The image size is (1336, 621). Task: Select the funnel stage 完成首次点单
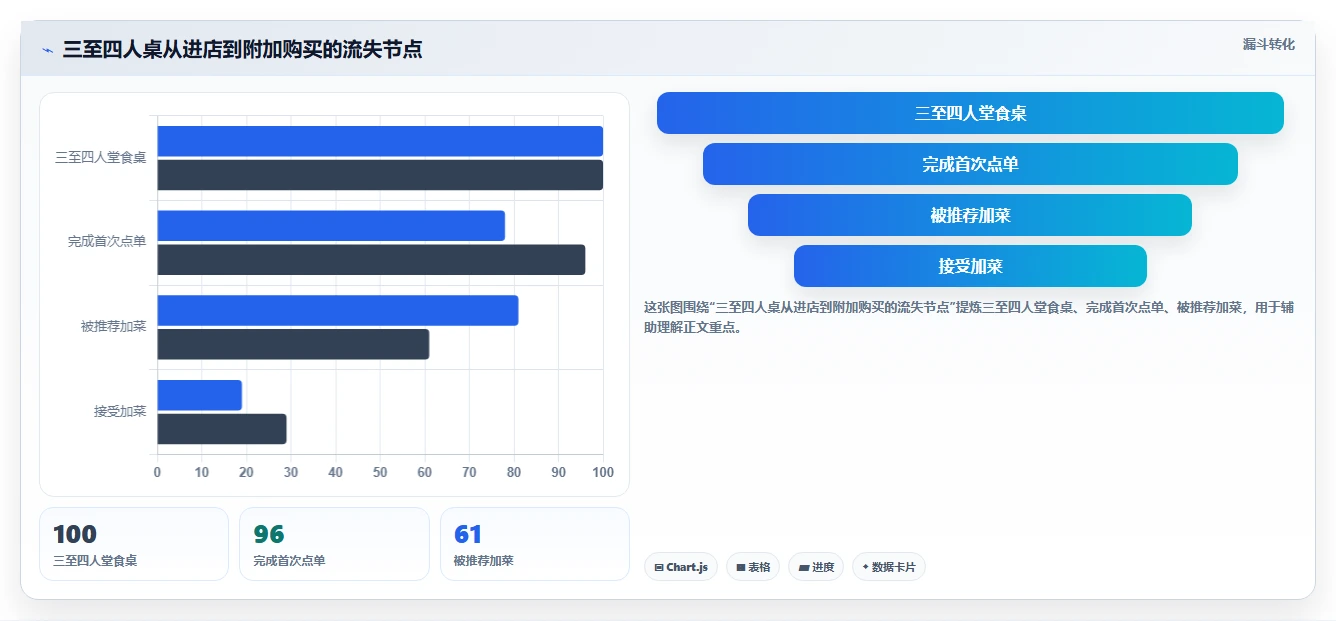pyautogui.click(x=970, y=164)
